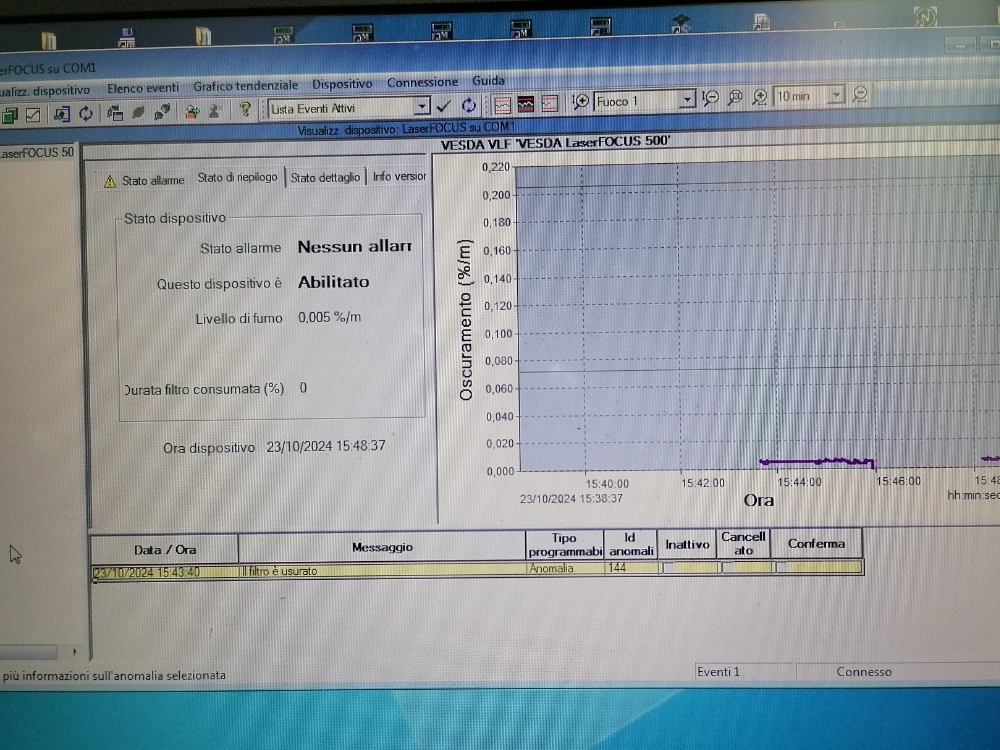Click the greyed-out user log-off icon
The height and width of the screenshot is (750, 1000).
point(216,110)
